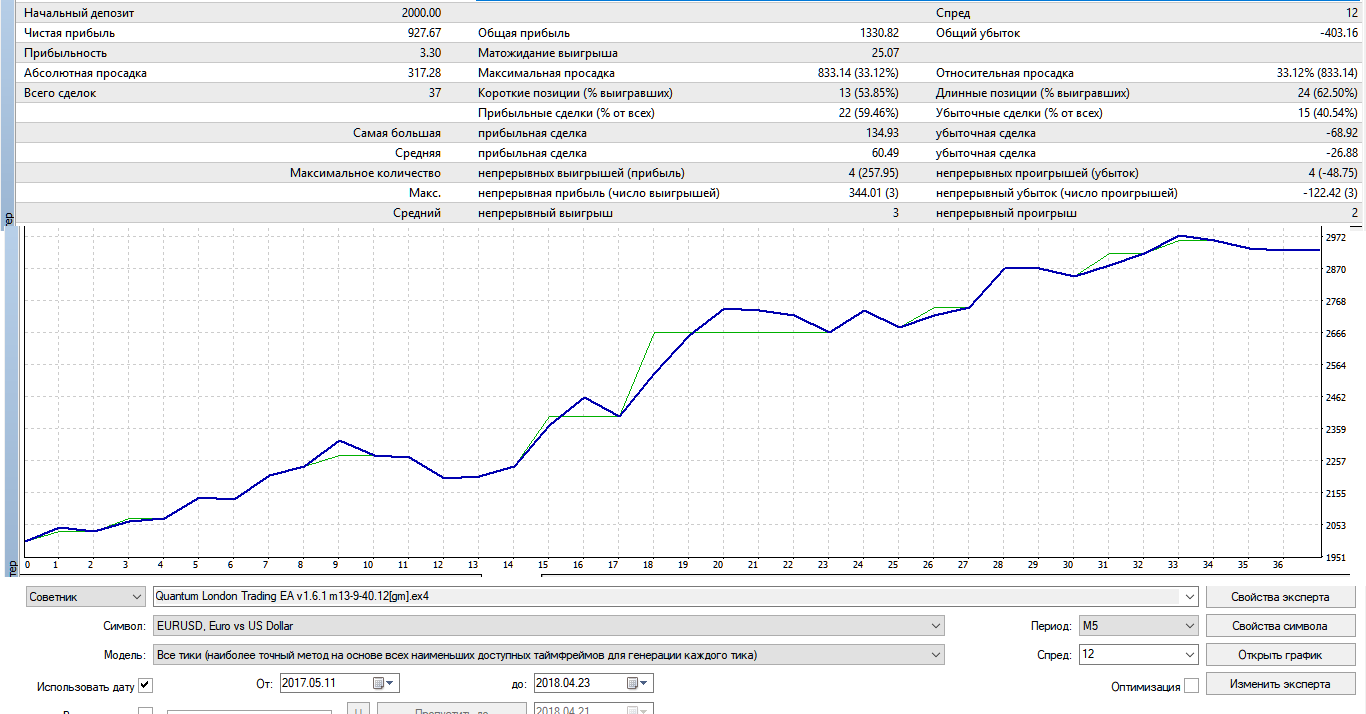Screen dimensions: 1366x714
Task: Uncheck the Использовать дату checkbox
Action: tap(145, 686)
